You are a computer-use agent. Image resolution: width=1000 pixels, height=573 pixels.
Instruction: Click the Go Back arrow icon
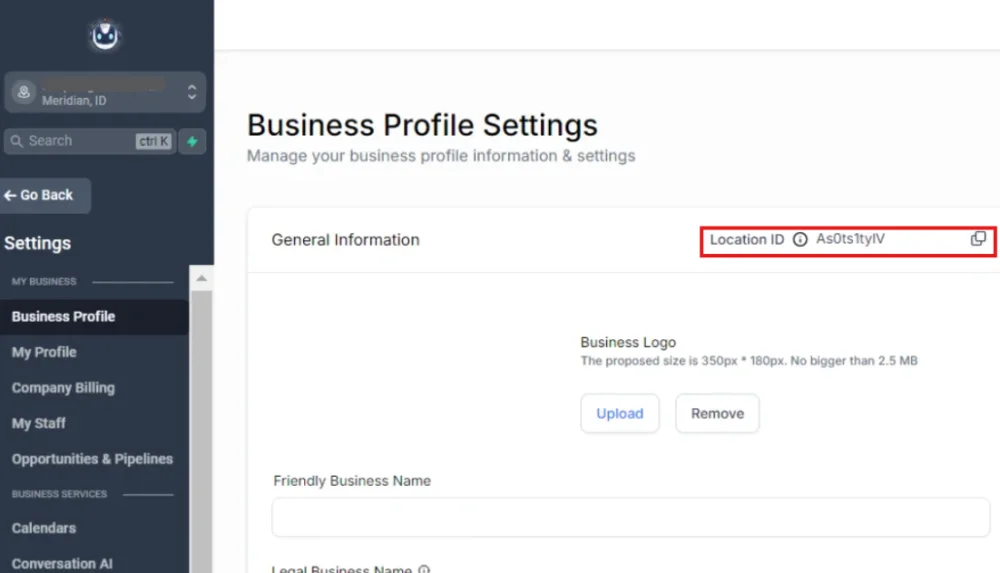[10, 195]
